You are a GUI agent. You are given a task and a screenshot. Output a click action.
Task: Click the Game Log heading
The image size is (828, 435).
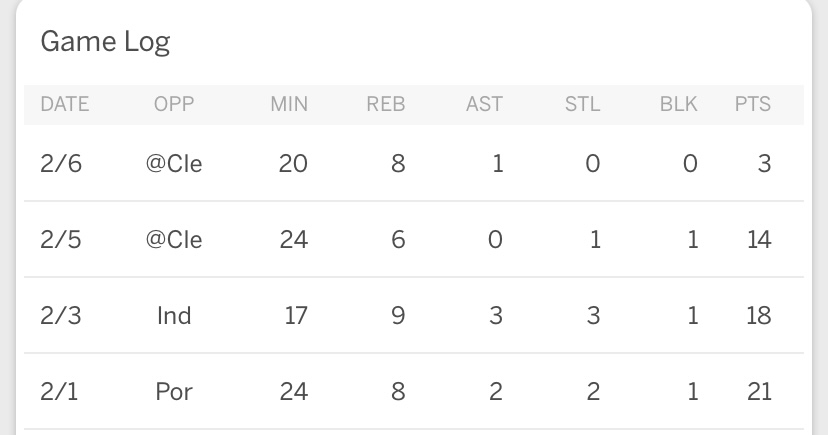[105, 41]
